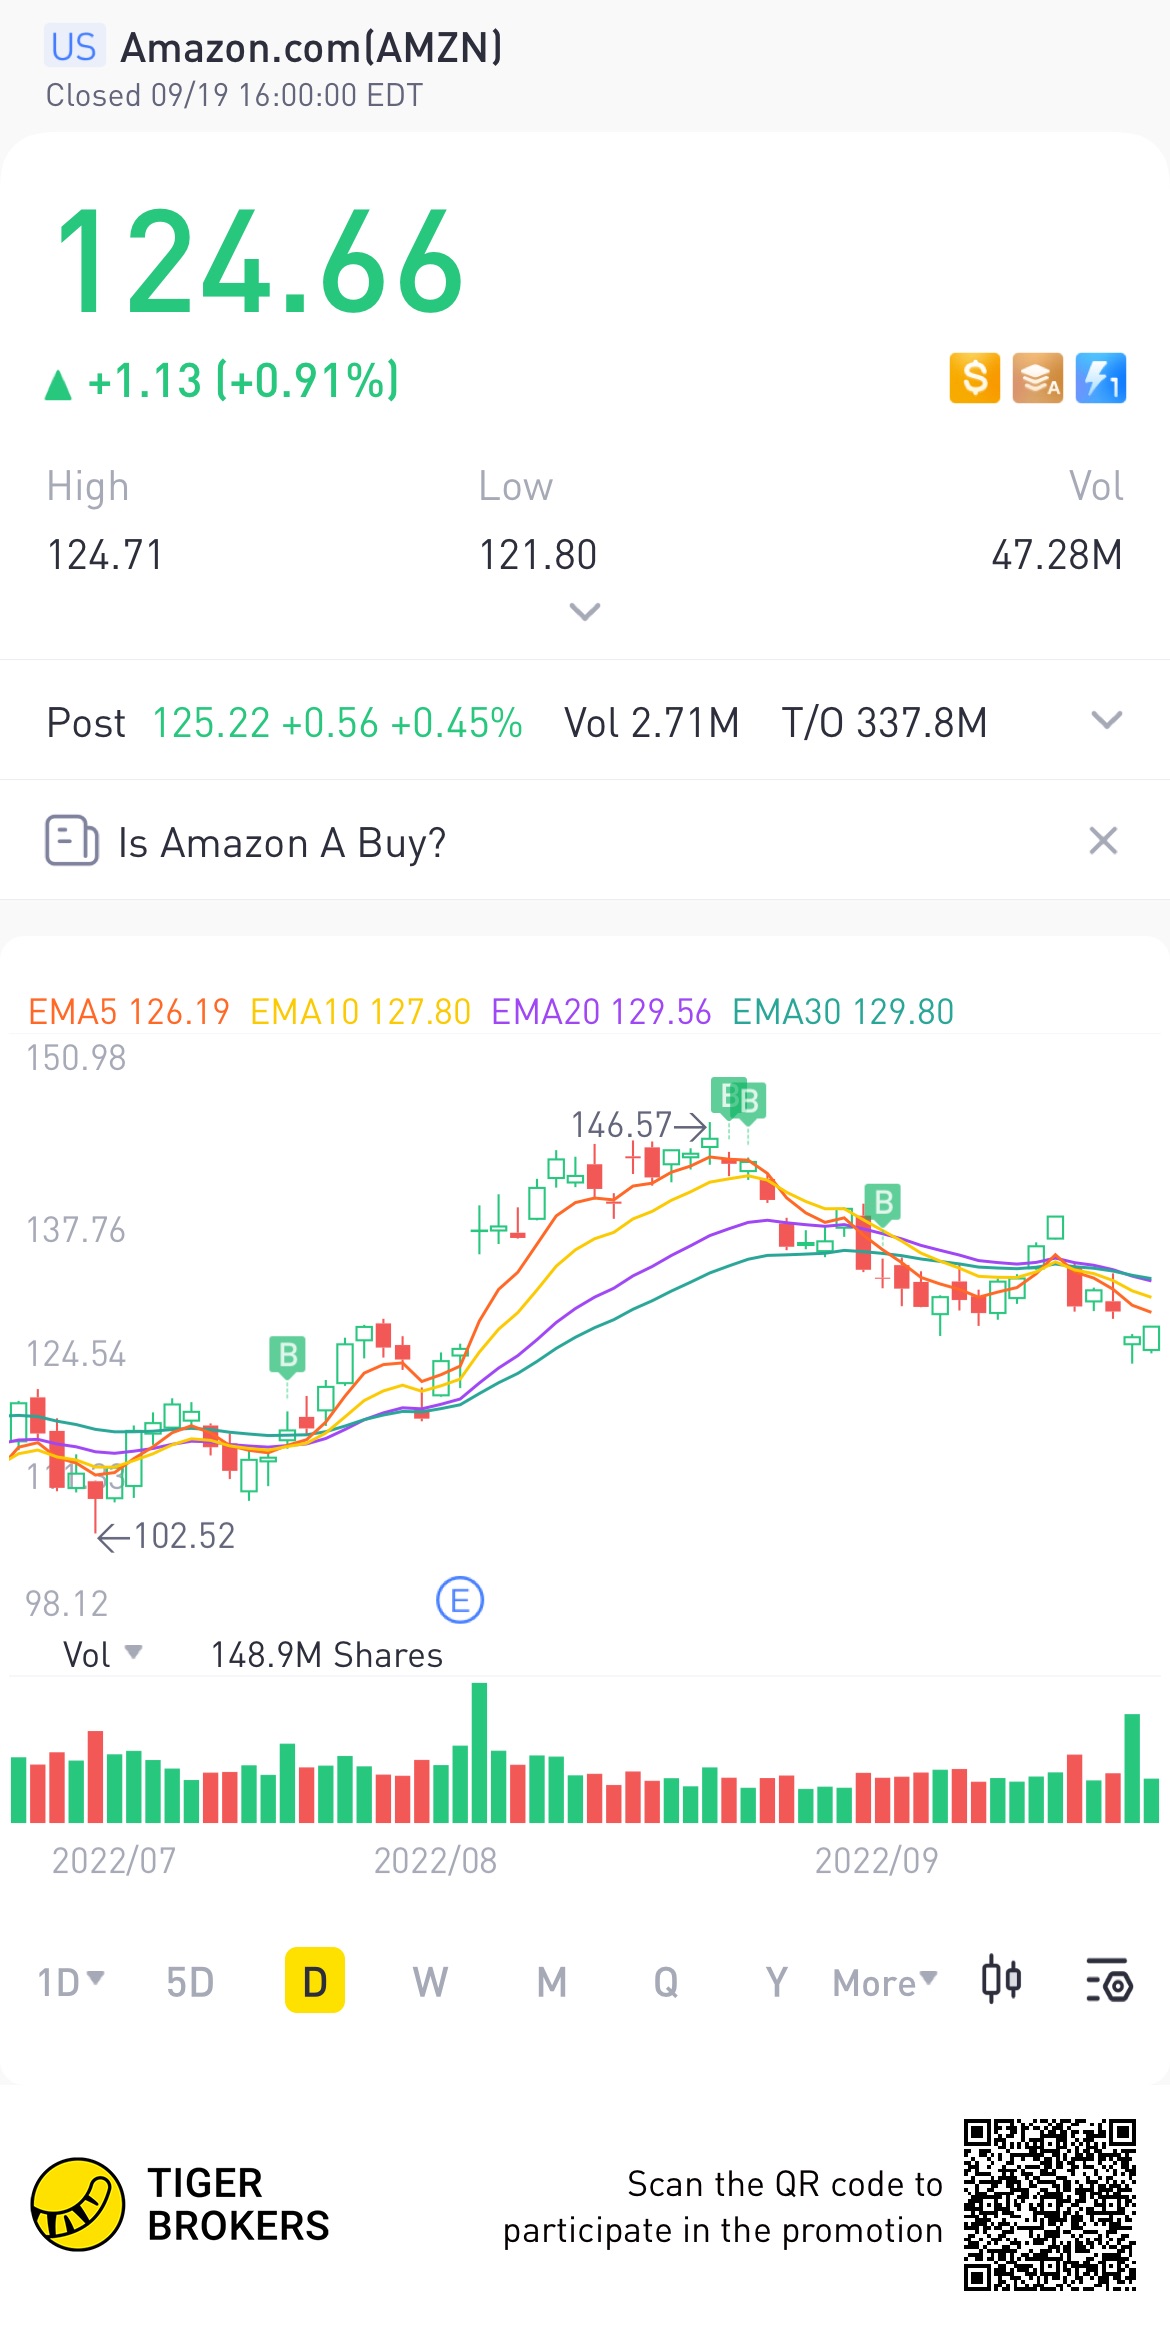Tap the orange dollar sign icon
The height and width of the screenshot is (2325, 1170).
click(x=975, y=378)
